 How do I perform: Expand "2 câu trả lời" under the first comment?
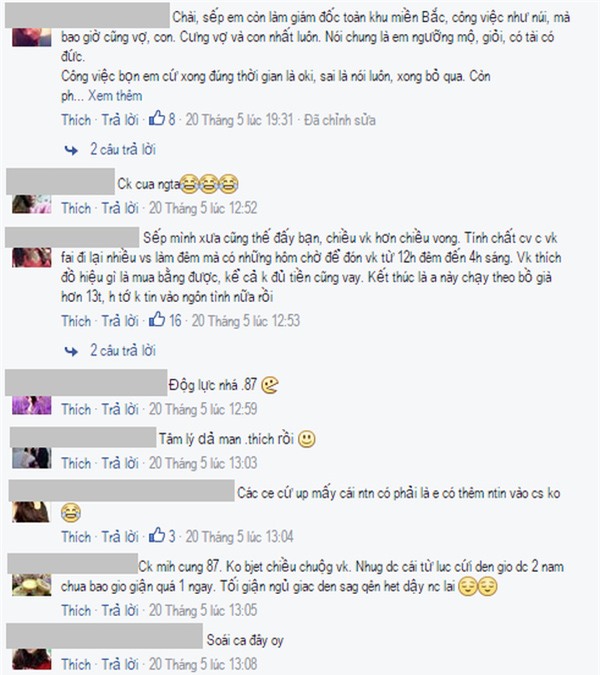tap(123, 149)
